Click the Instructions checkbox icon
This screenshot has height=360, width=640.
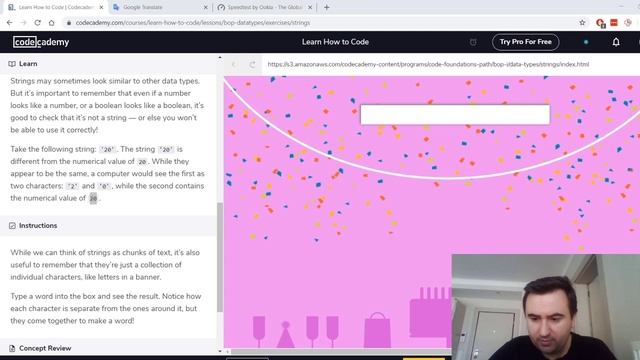click(x=12, y=225)
